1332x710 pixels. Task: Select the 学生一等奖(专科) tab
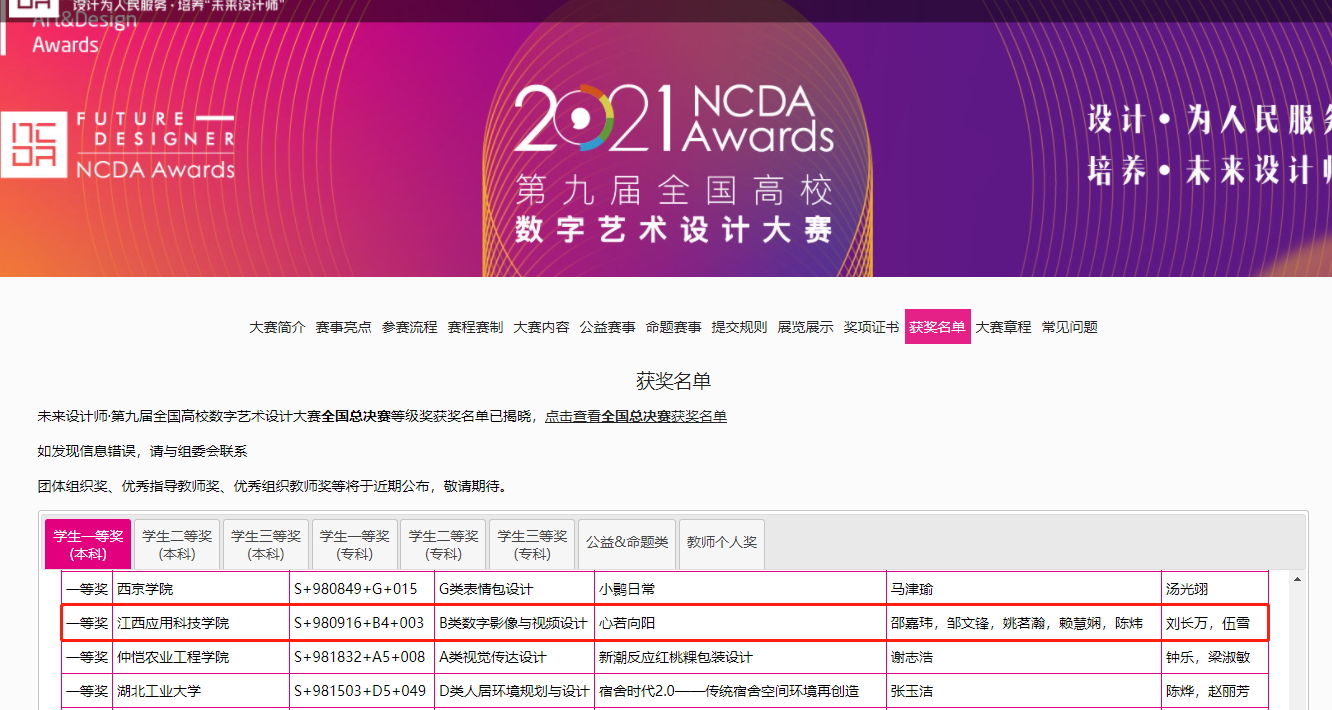[355, 544]
